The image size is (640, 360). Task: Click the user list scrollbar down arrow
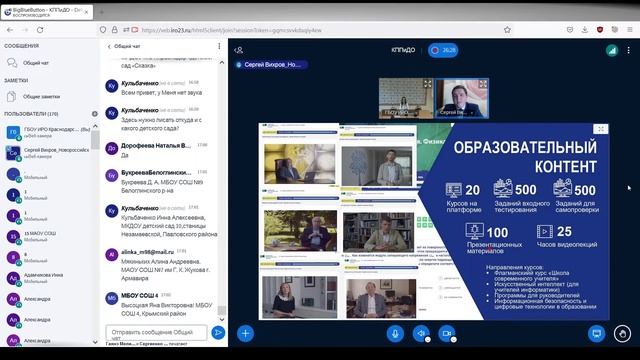(95, 342)
